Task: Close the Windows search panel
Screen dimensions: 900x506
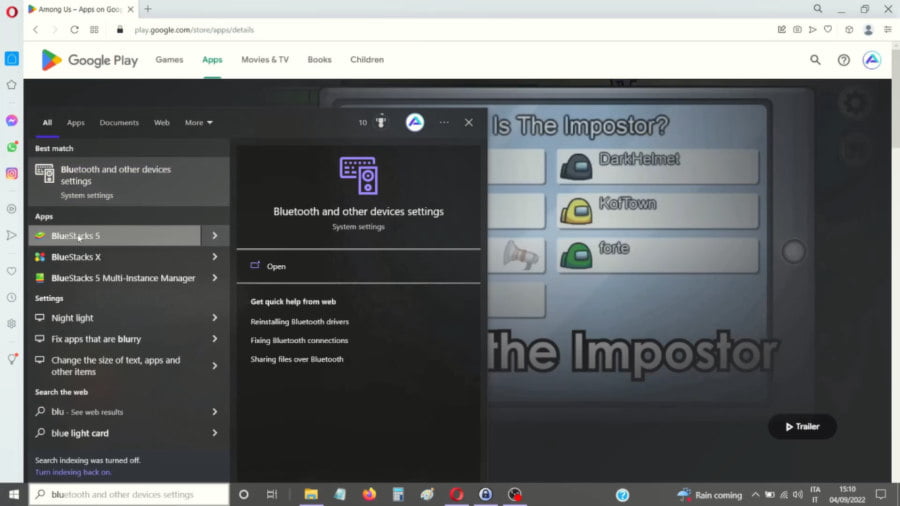Action: pos(468,122)
